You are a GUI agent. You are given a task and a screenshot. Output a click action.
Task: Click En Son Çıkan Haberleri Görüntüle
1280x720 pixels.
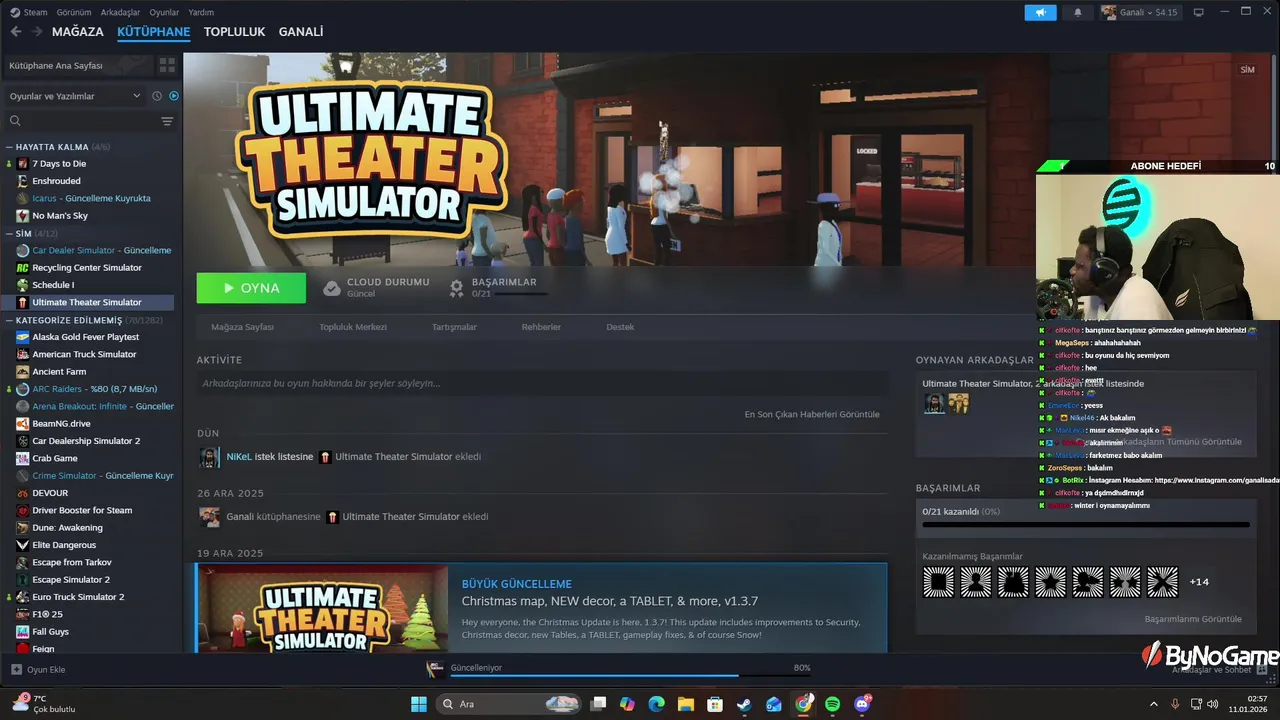point(812,414)
